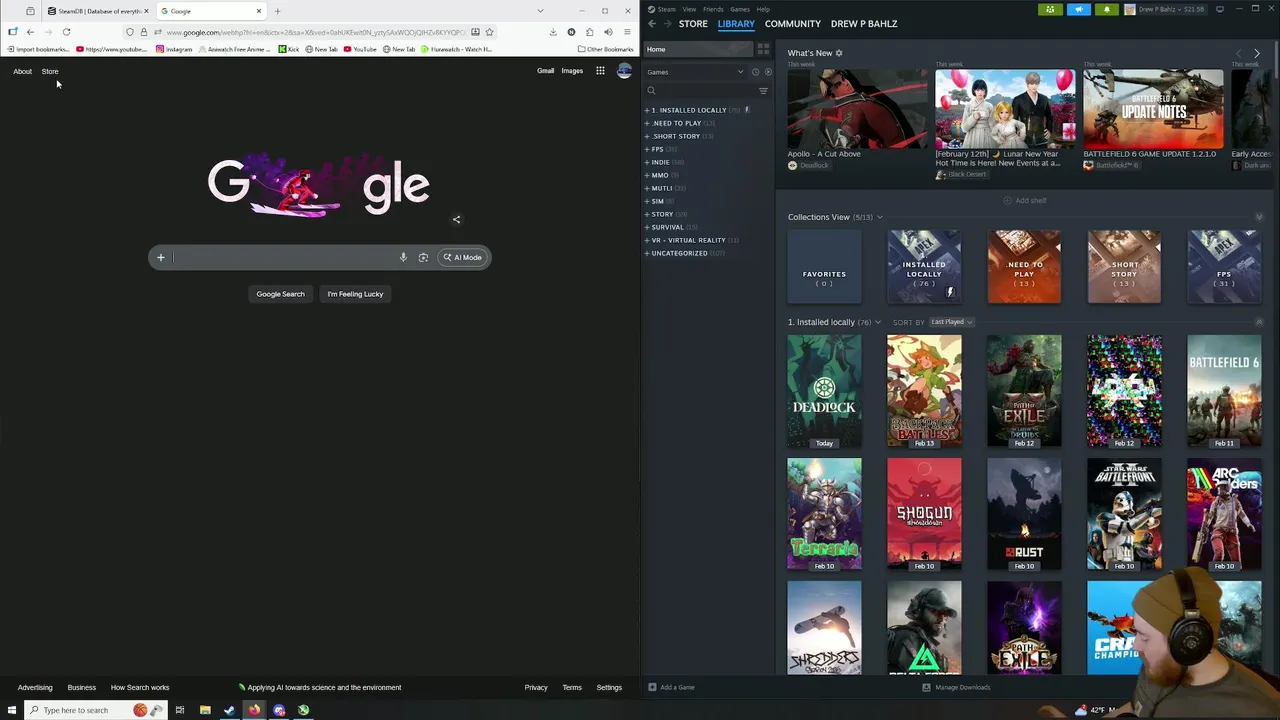Share the Google Doodle
This screenshot has height=720, width=1280.
(x=456, y=220)
